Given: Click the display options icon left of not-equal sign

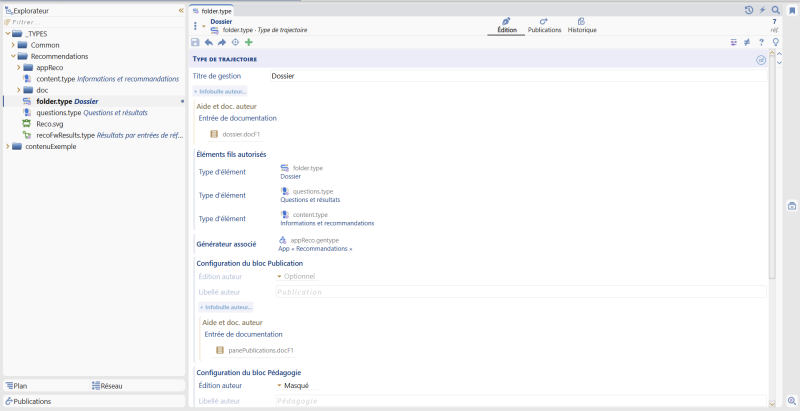Looking at the screenshot, I should 734,42.
